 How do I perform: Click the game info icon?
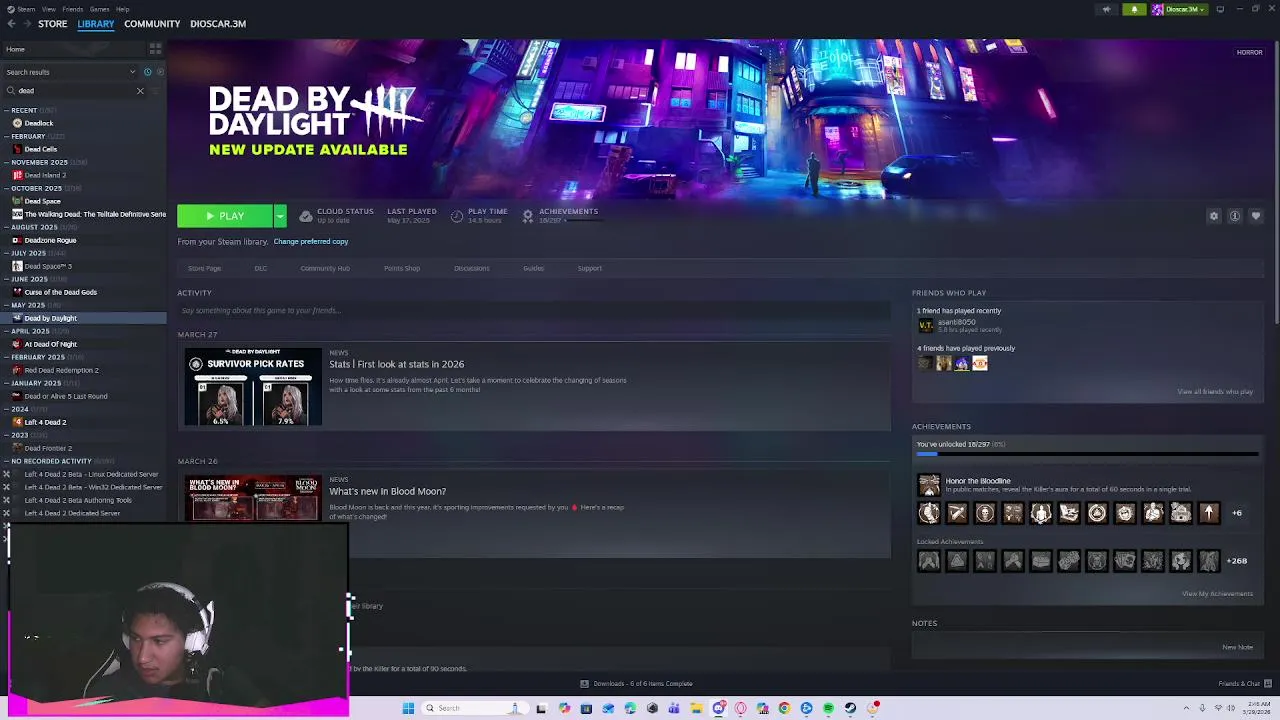click(x=1235, y=216)
